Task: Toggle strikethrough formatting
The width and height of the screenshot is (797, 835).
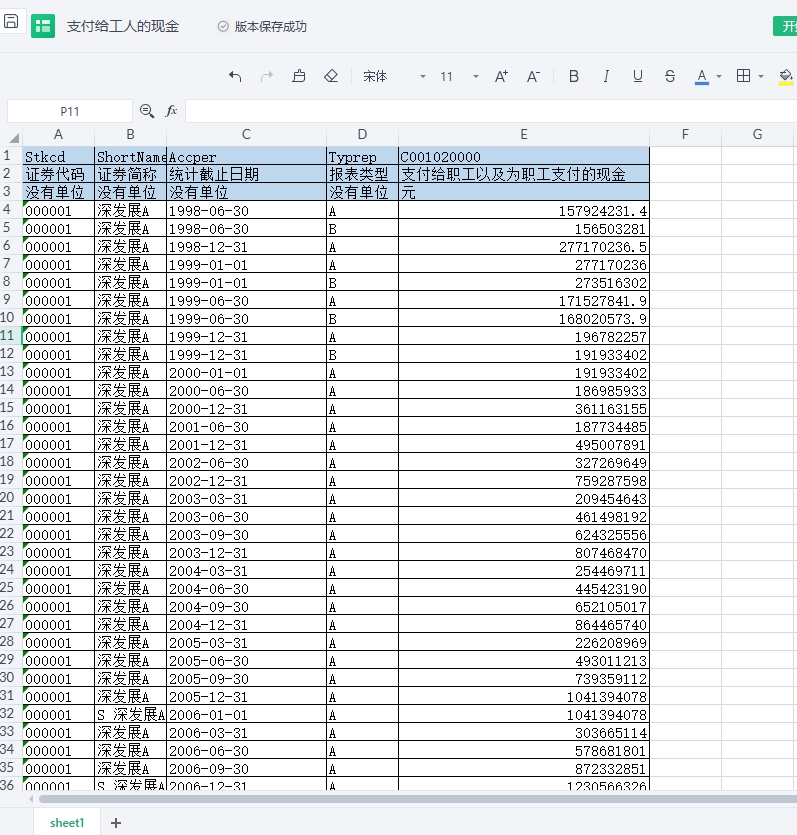Action: (x=670, y=77)
